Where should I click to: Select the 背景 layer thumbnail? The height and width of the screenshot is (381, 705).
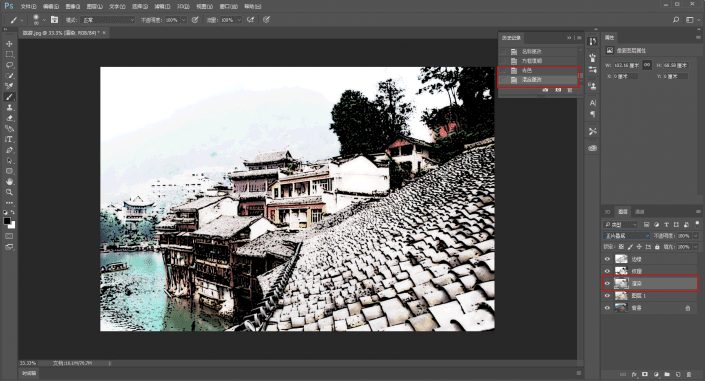(621, 308)
